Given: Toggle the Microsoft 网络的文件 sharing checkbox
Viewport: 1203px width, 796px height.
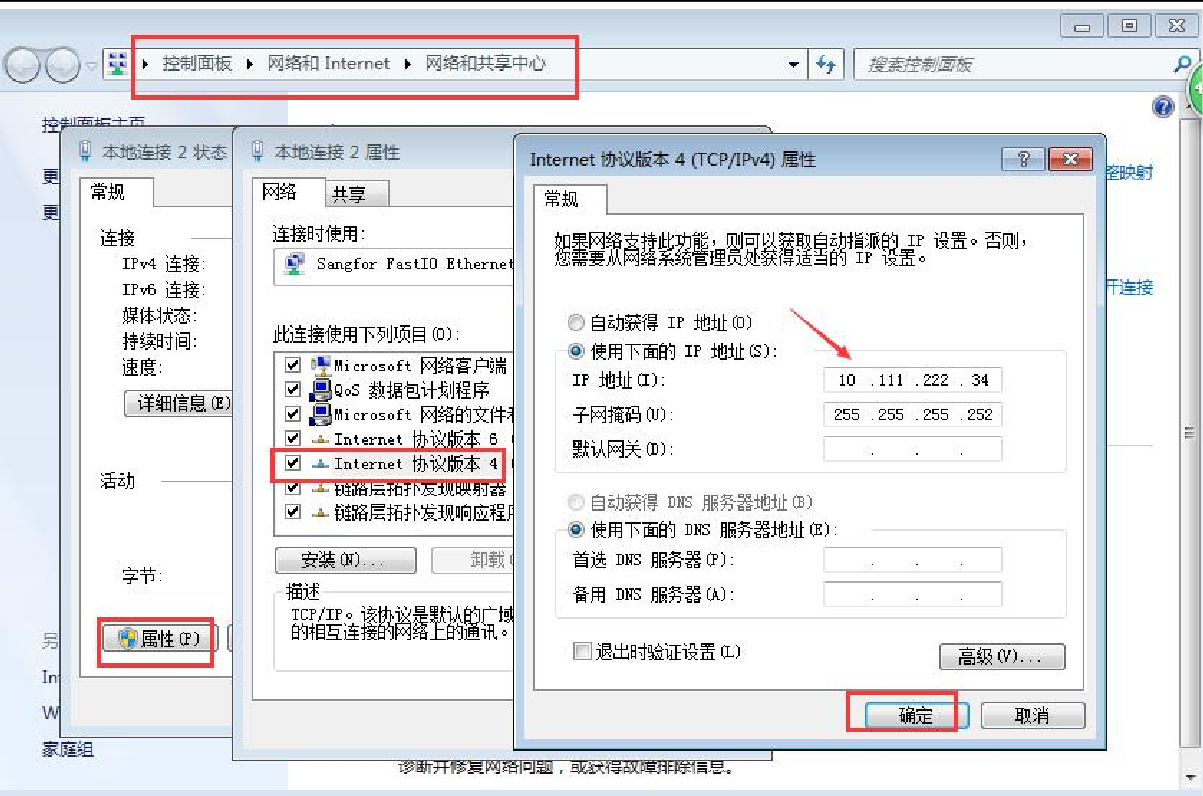Looking at the screenshot, I should (x=293, y=414).
